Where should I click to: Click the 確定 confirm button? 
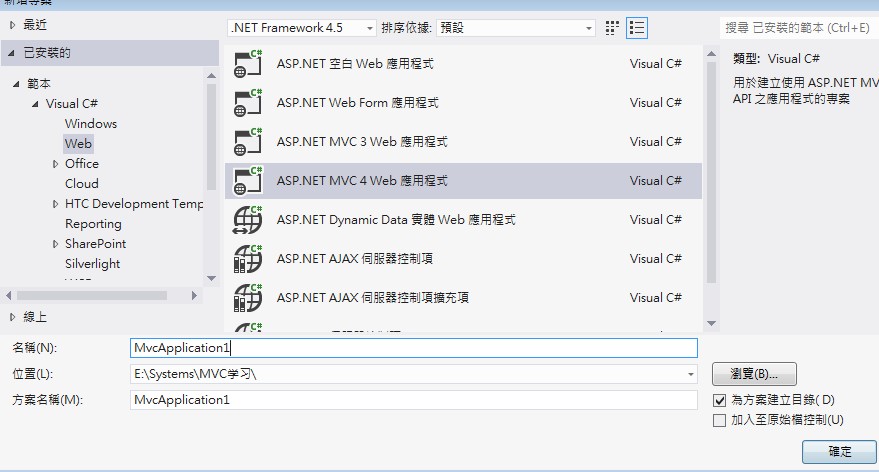(x=839, y=452)
